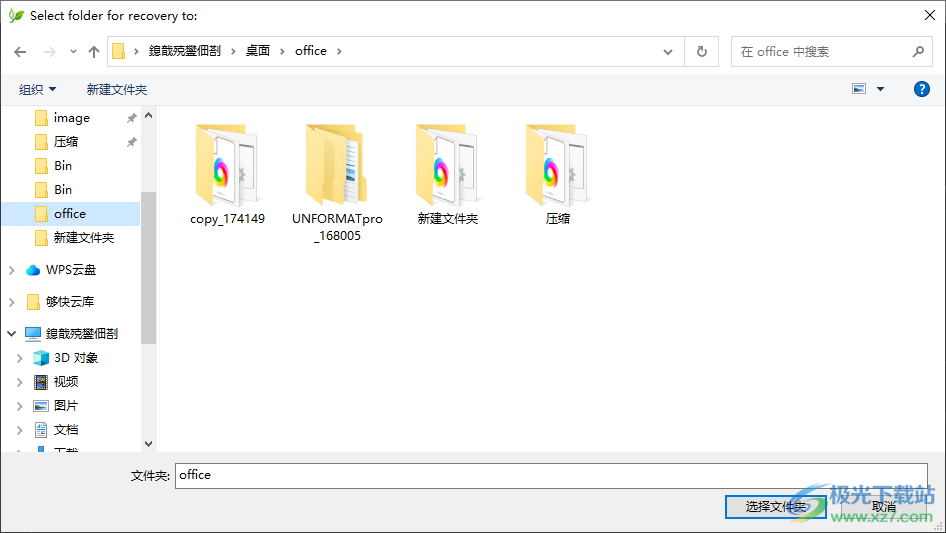Confirm with the 选择文件夹 button
946x533 pixels.
tap(775, 507)
